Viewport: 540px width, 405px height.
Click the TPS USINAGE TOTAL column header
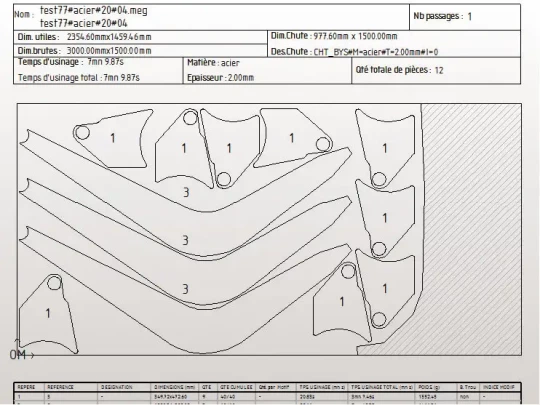[383, 387]
